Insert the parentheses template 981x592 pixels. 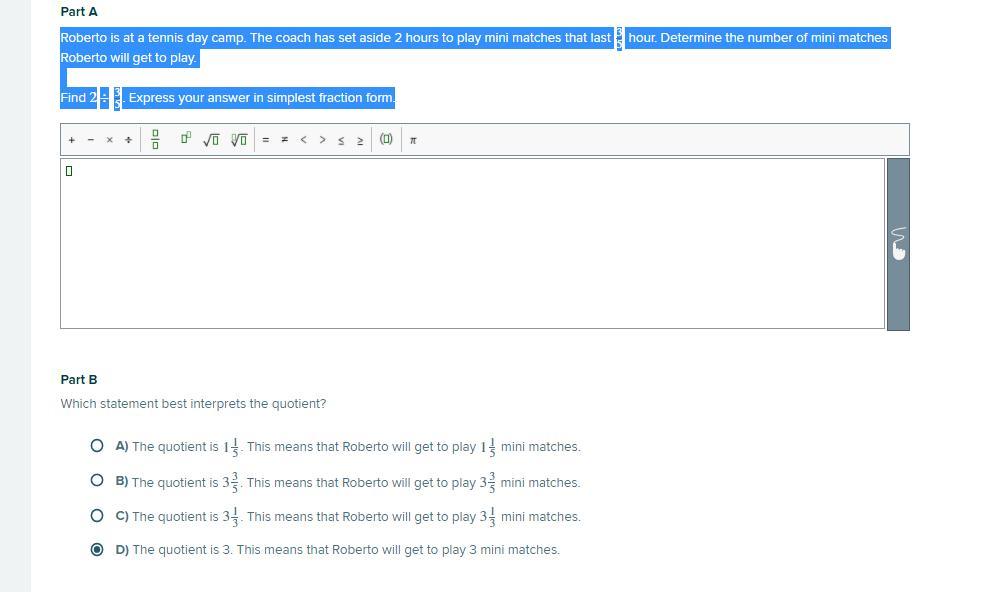[x=386, y=140]
